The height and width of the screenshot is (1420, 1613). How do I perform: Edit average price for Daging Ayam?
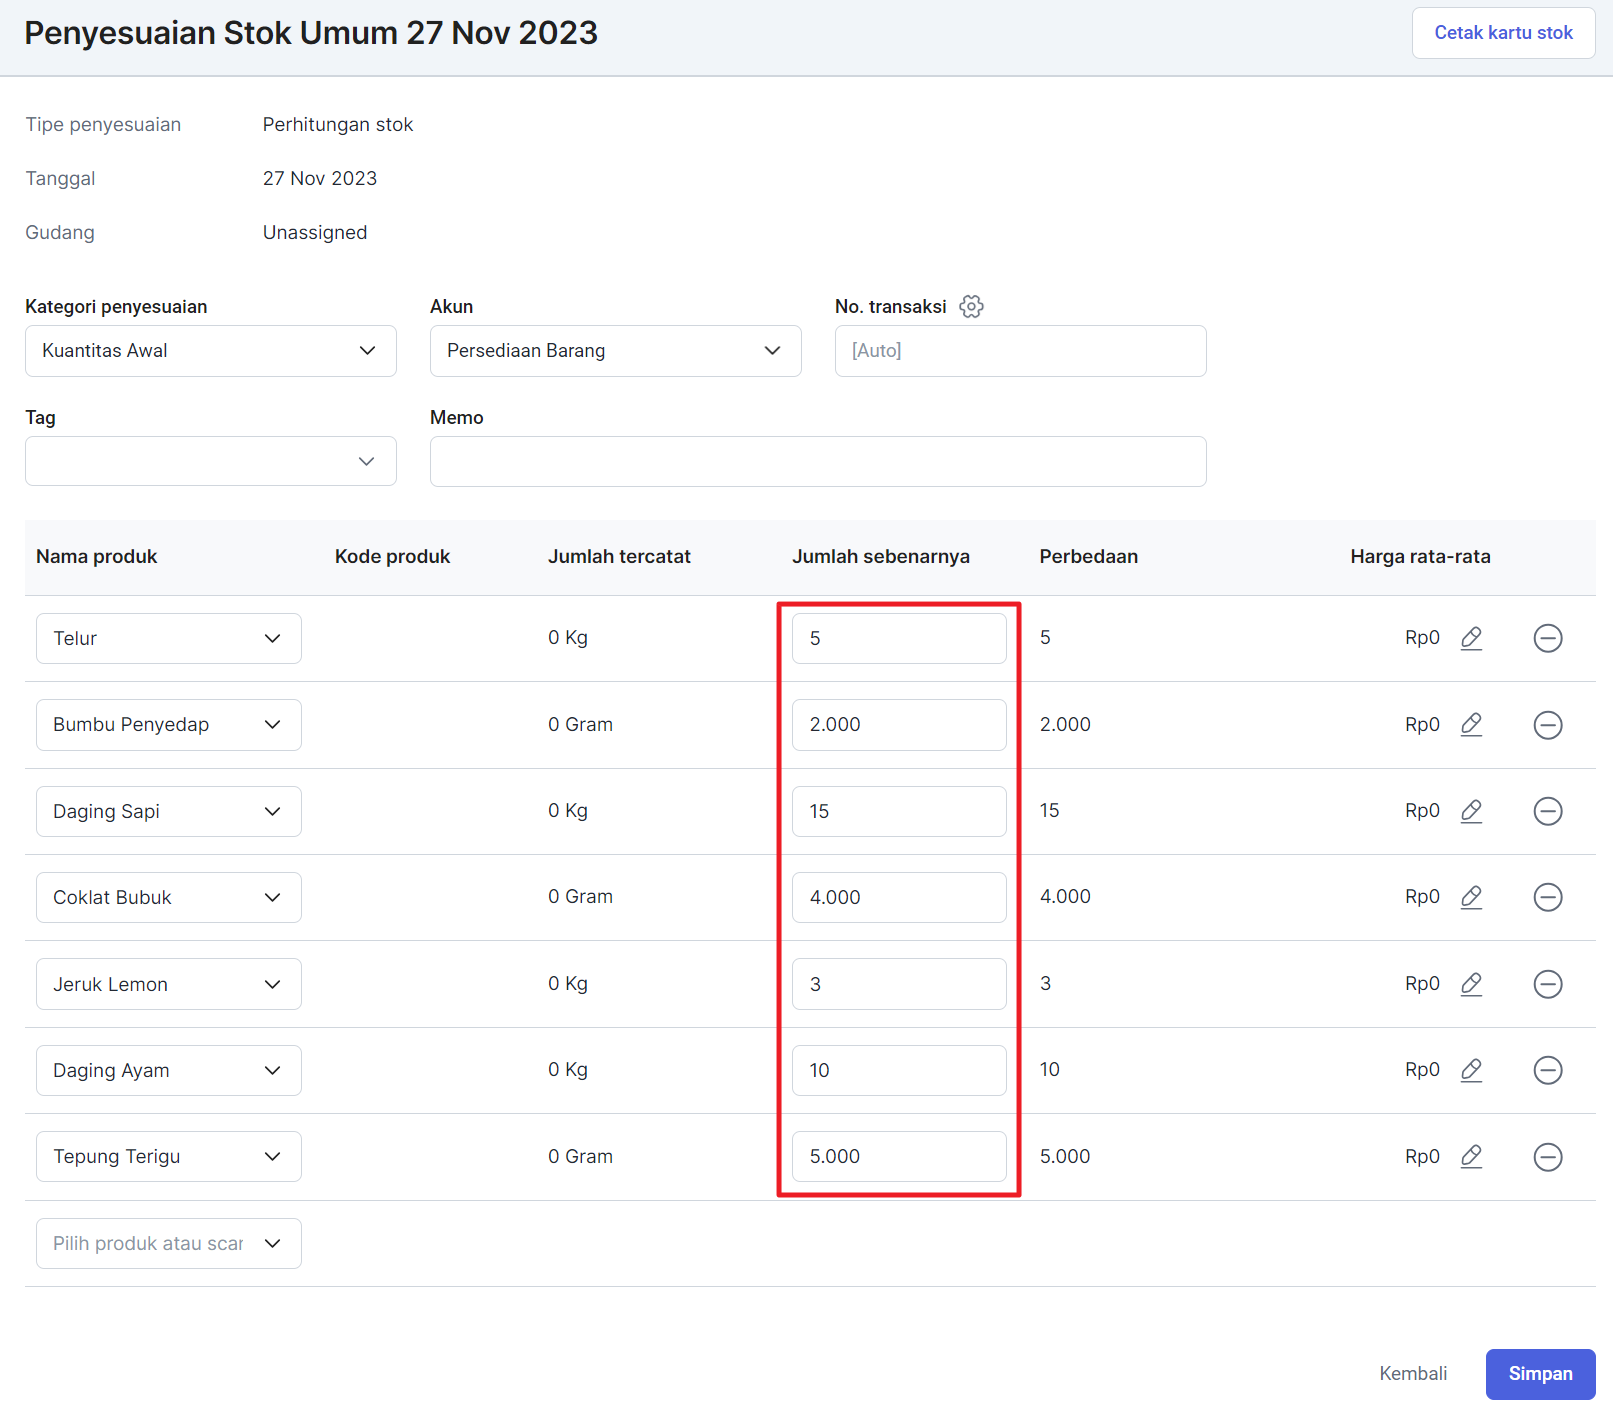tap(1471, 1070)
